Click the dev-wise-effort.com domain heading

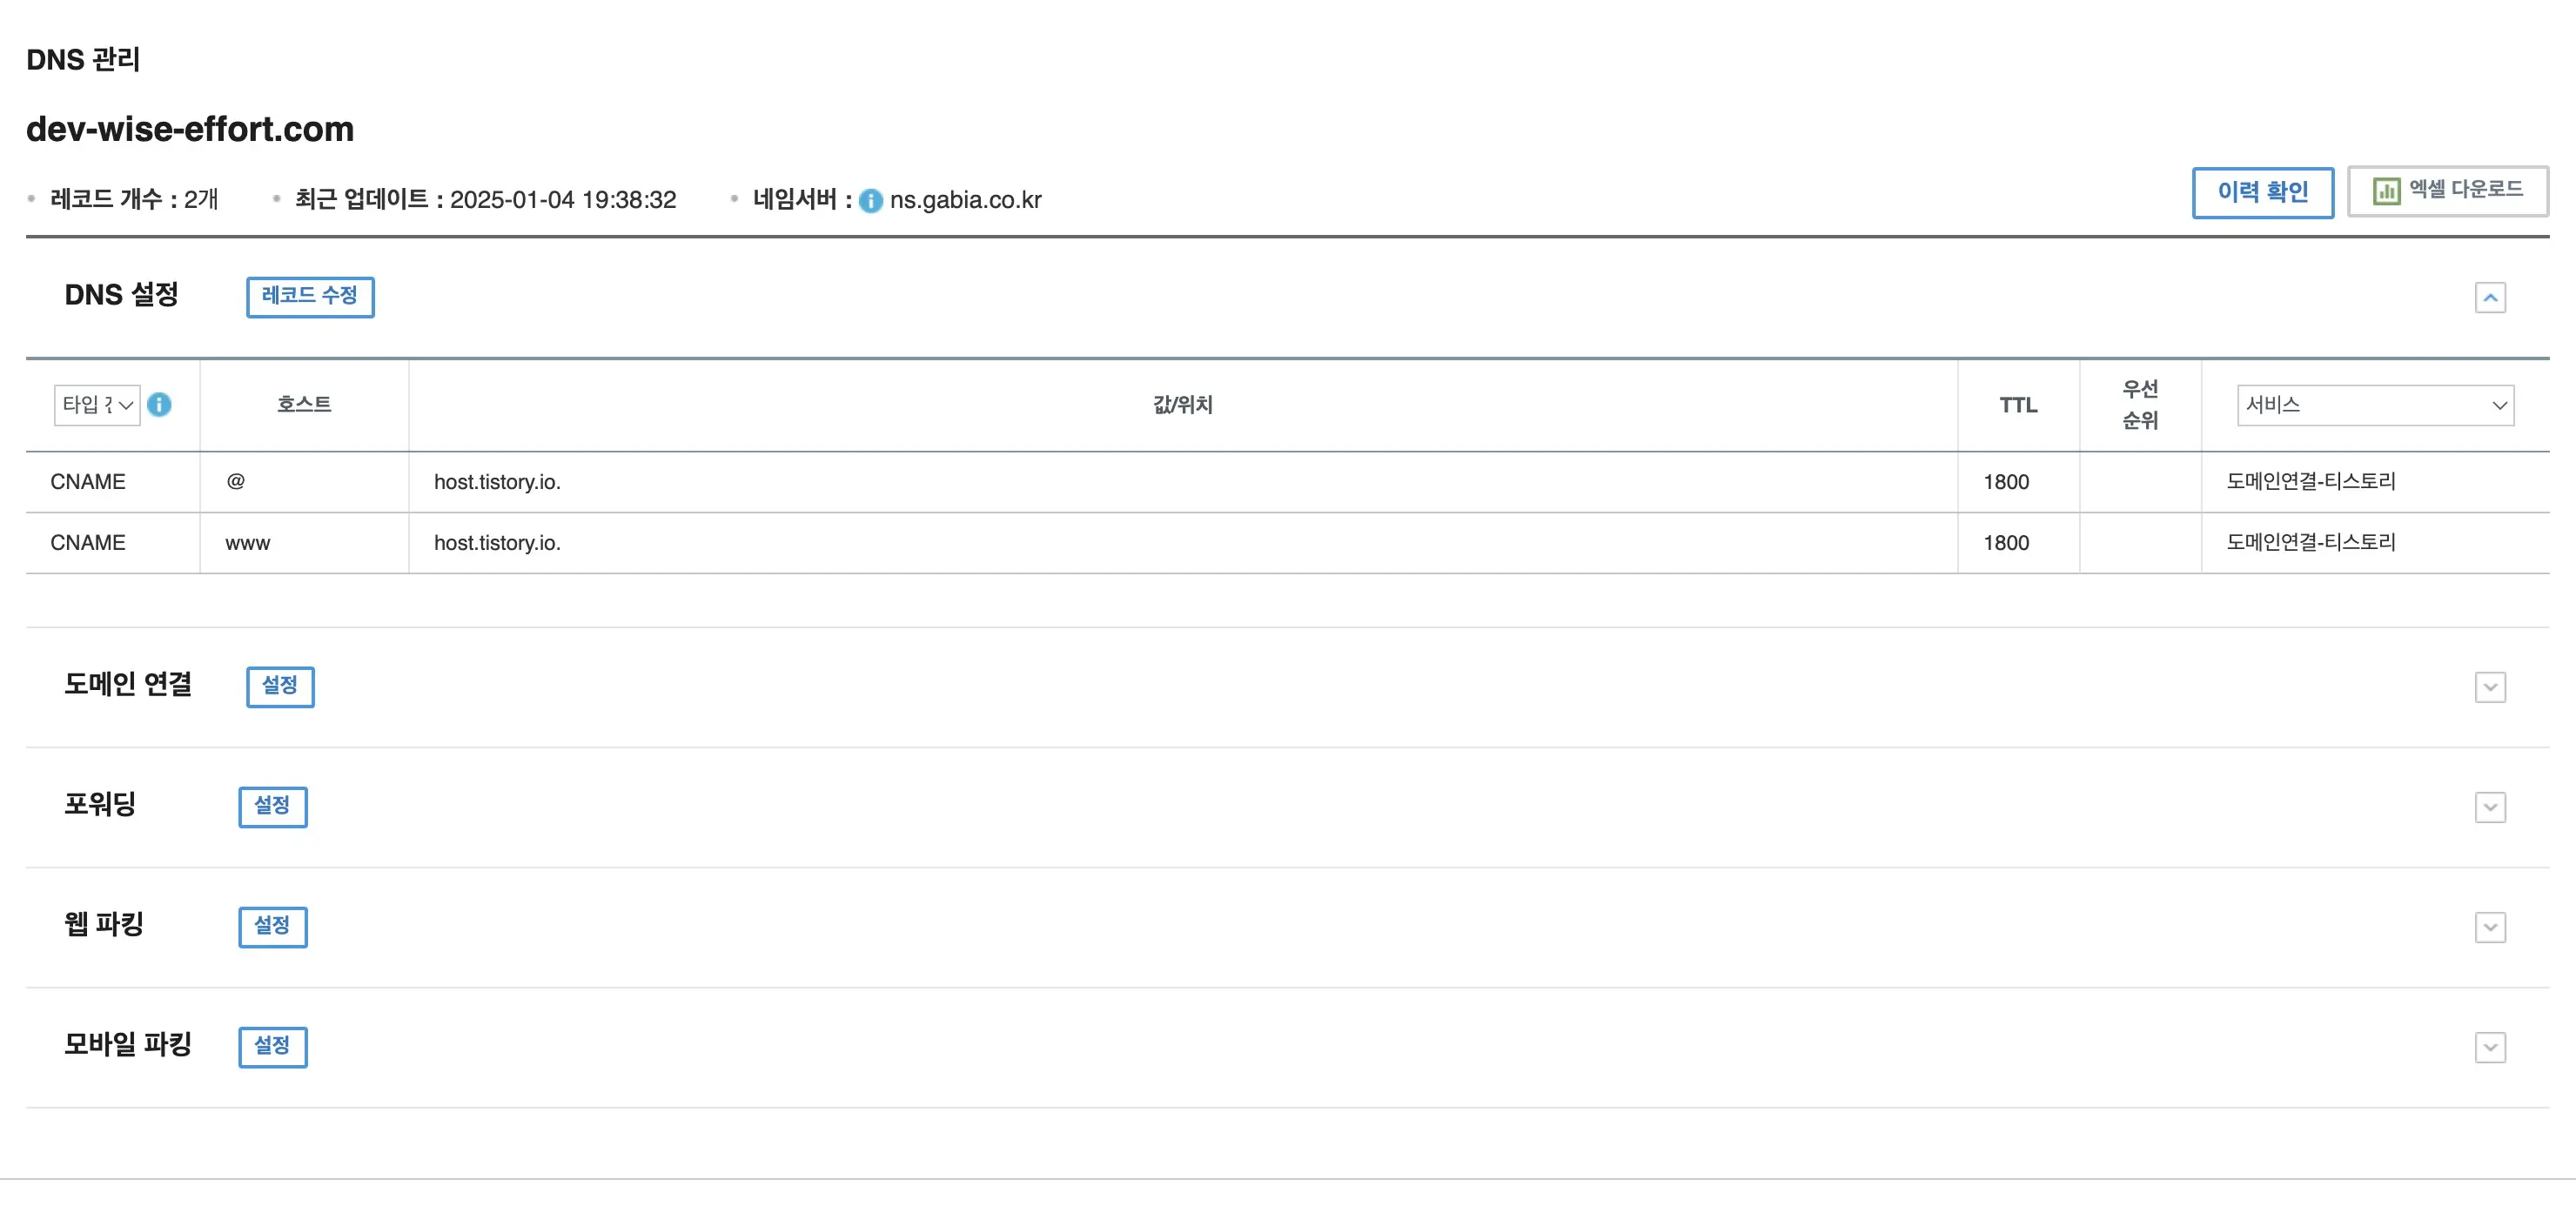click(x=190, y=129)
